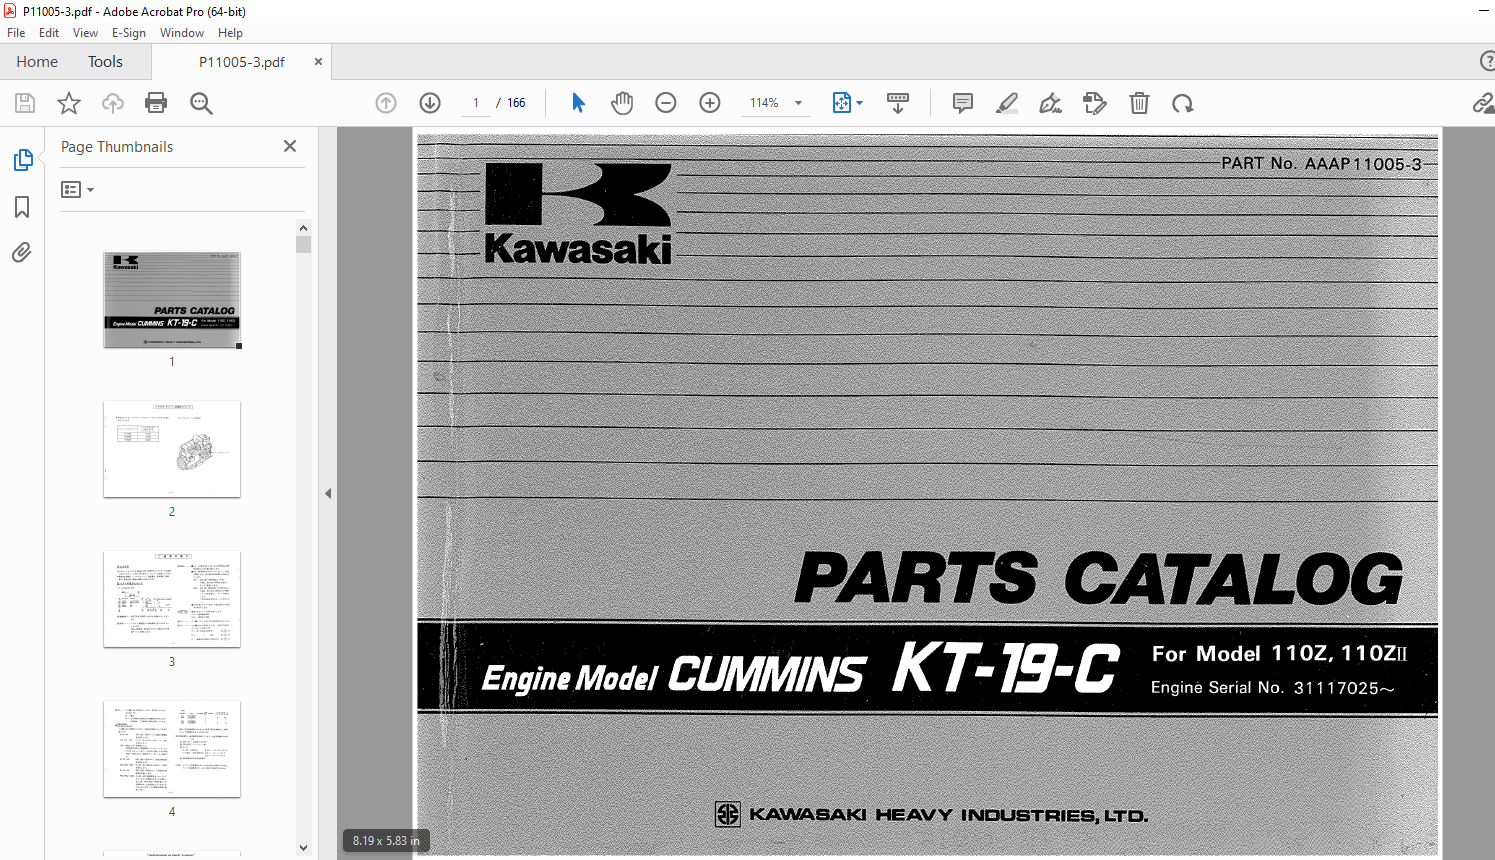The width and height of the screenshot is (1495, 860).
Task: Open the Sign document tool
Action: click(1050, 103)
